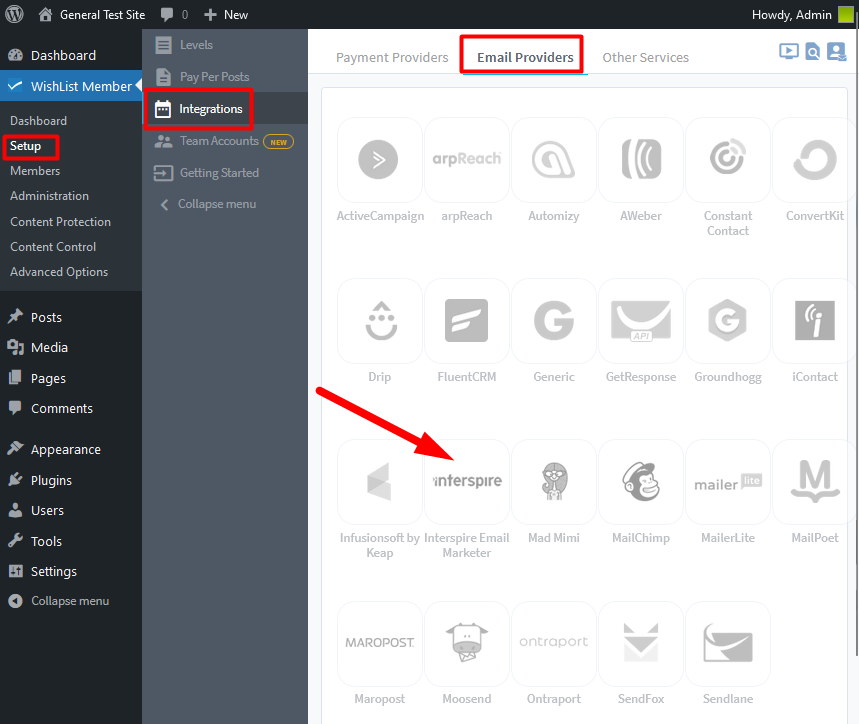The width and height of the screenshot is (859, 724).
Task: Choose the Automizy provider icon
Action: [x=553, y=160]
